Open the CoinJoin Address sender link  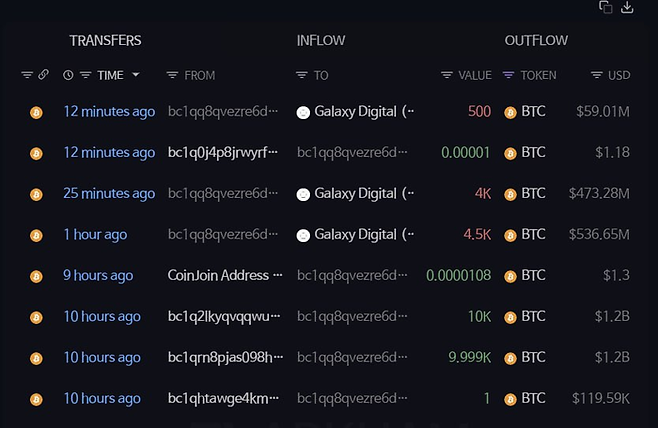click(218, 275)
